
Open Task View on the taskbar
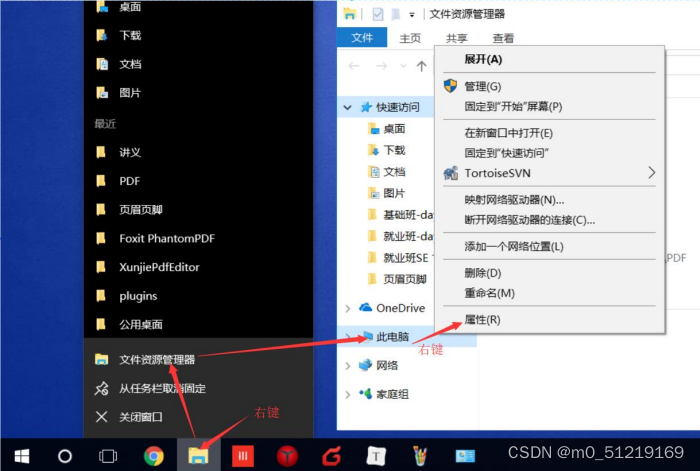coord(108,456)
